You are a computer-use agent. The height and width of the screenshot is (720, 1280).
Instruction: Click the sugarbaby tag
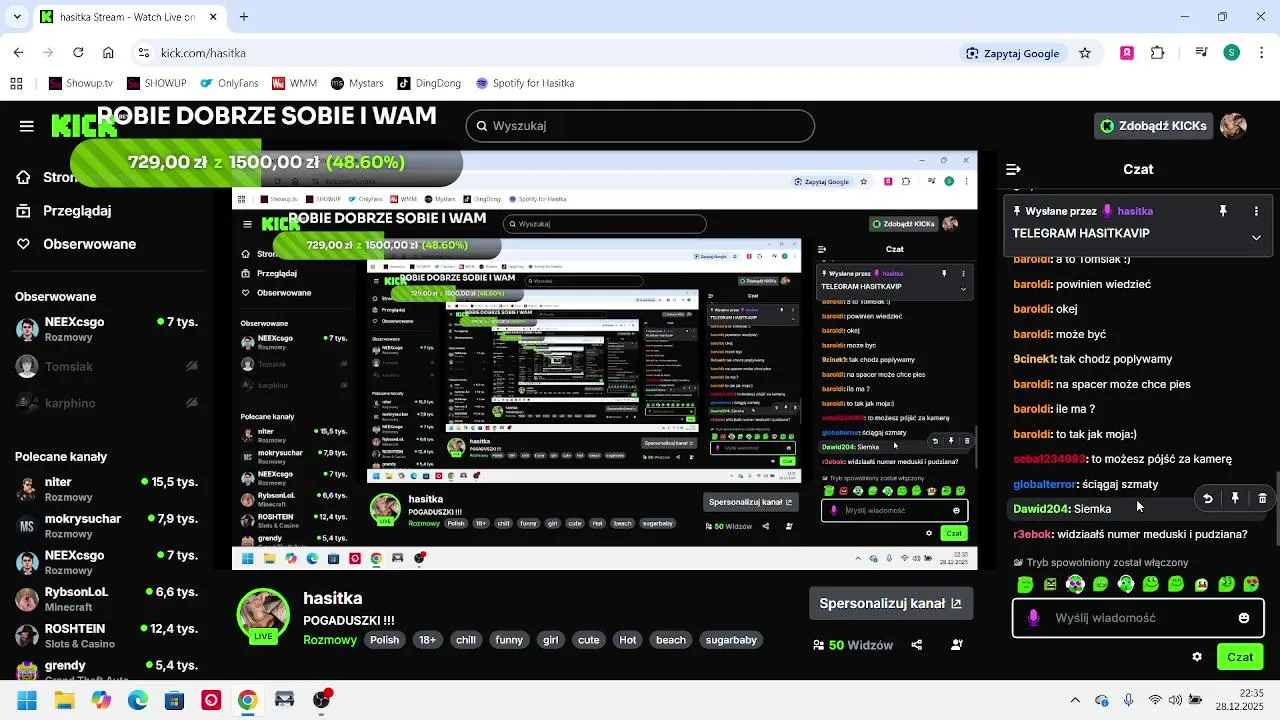point(731,640)
